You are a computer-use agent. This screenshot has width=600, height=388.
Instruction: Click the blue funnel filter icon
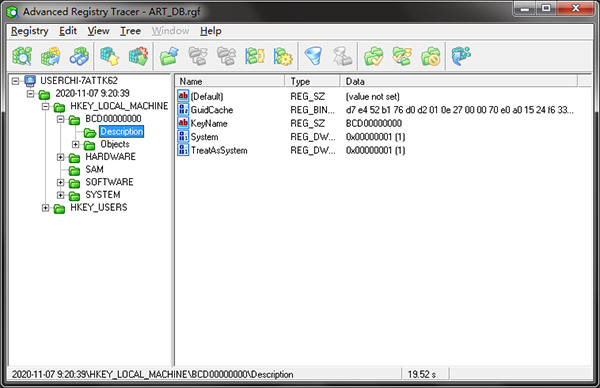point(314,56)
